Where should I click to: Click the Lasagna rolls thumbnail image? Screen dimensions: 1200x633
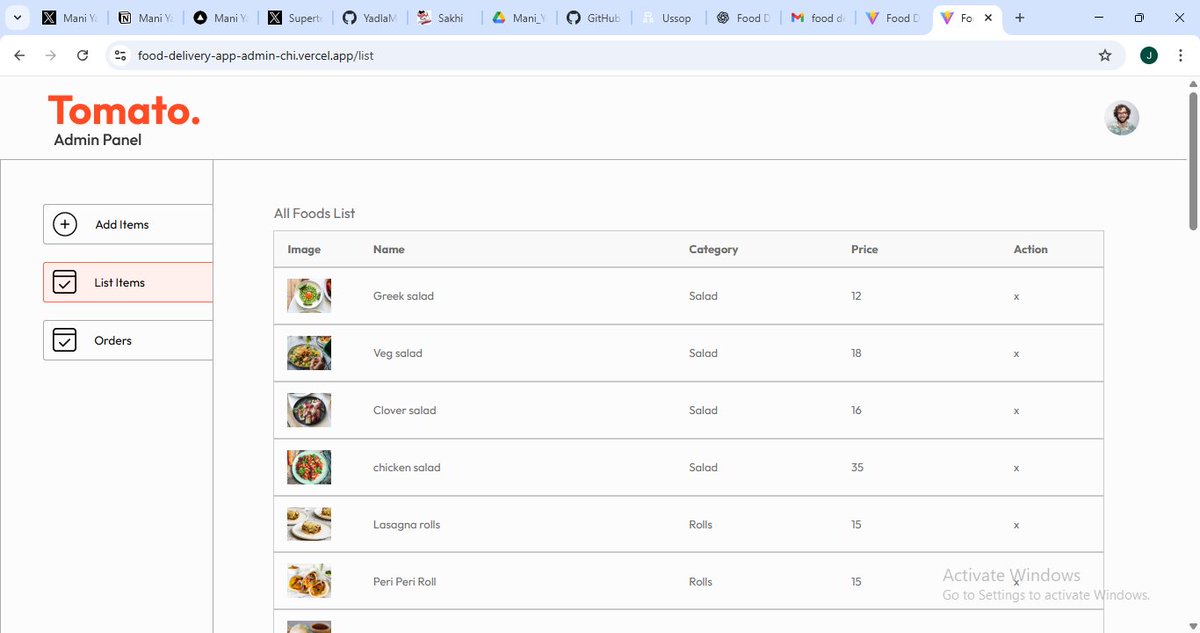click(309, 524)
